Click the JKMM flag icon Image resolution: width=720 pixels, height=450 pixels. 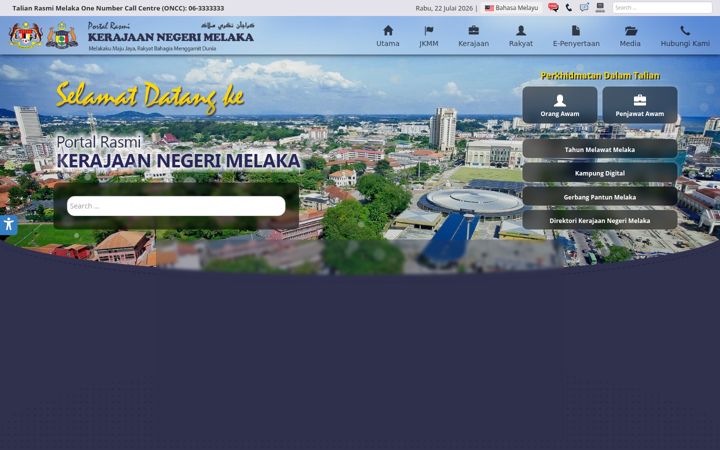(429, 30)
